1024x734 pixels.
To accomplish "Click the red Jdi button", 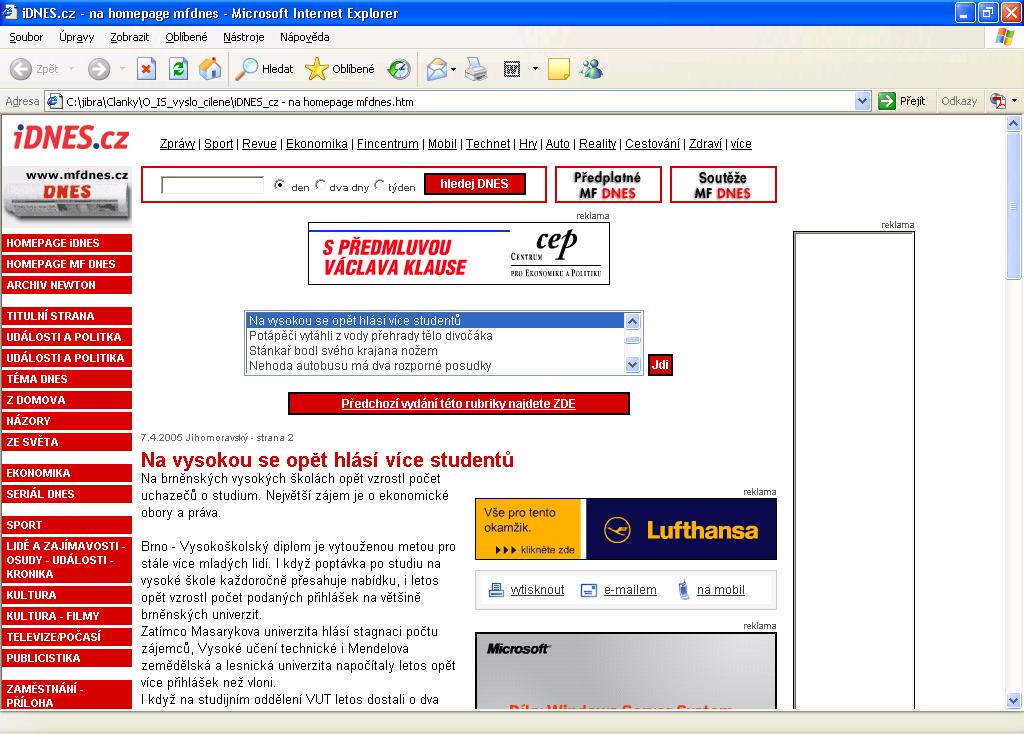I will pyautogui.click(x=660, y=364).
